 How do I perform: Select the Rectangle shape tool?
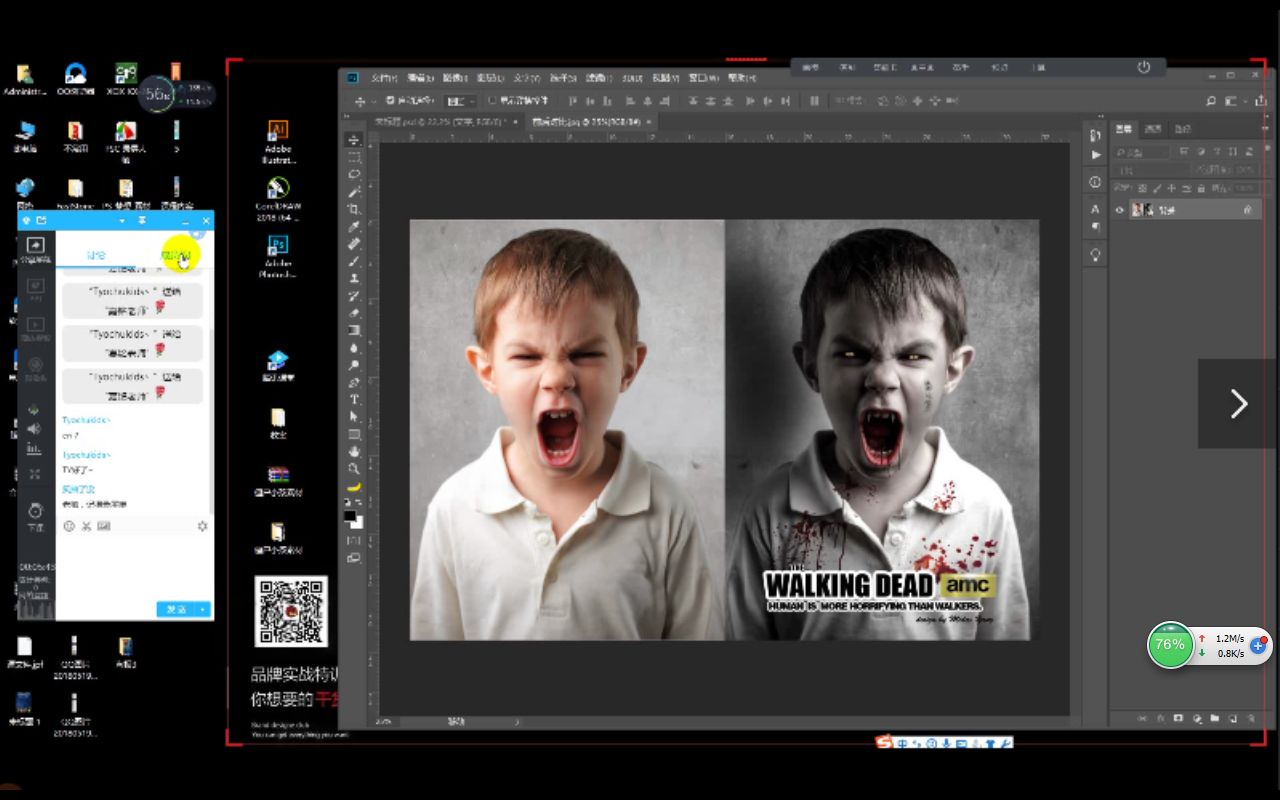(x=354, y=434)
